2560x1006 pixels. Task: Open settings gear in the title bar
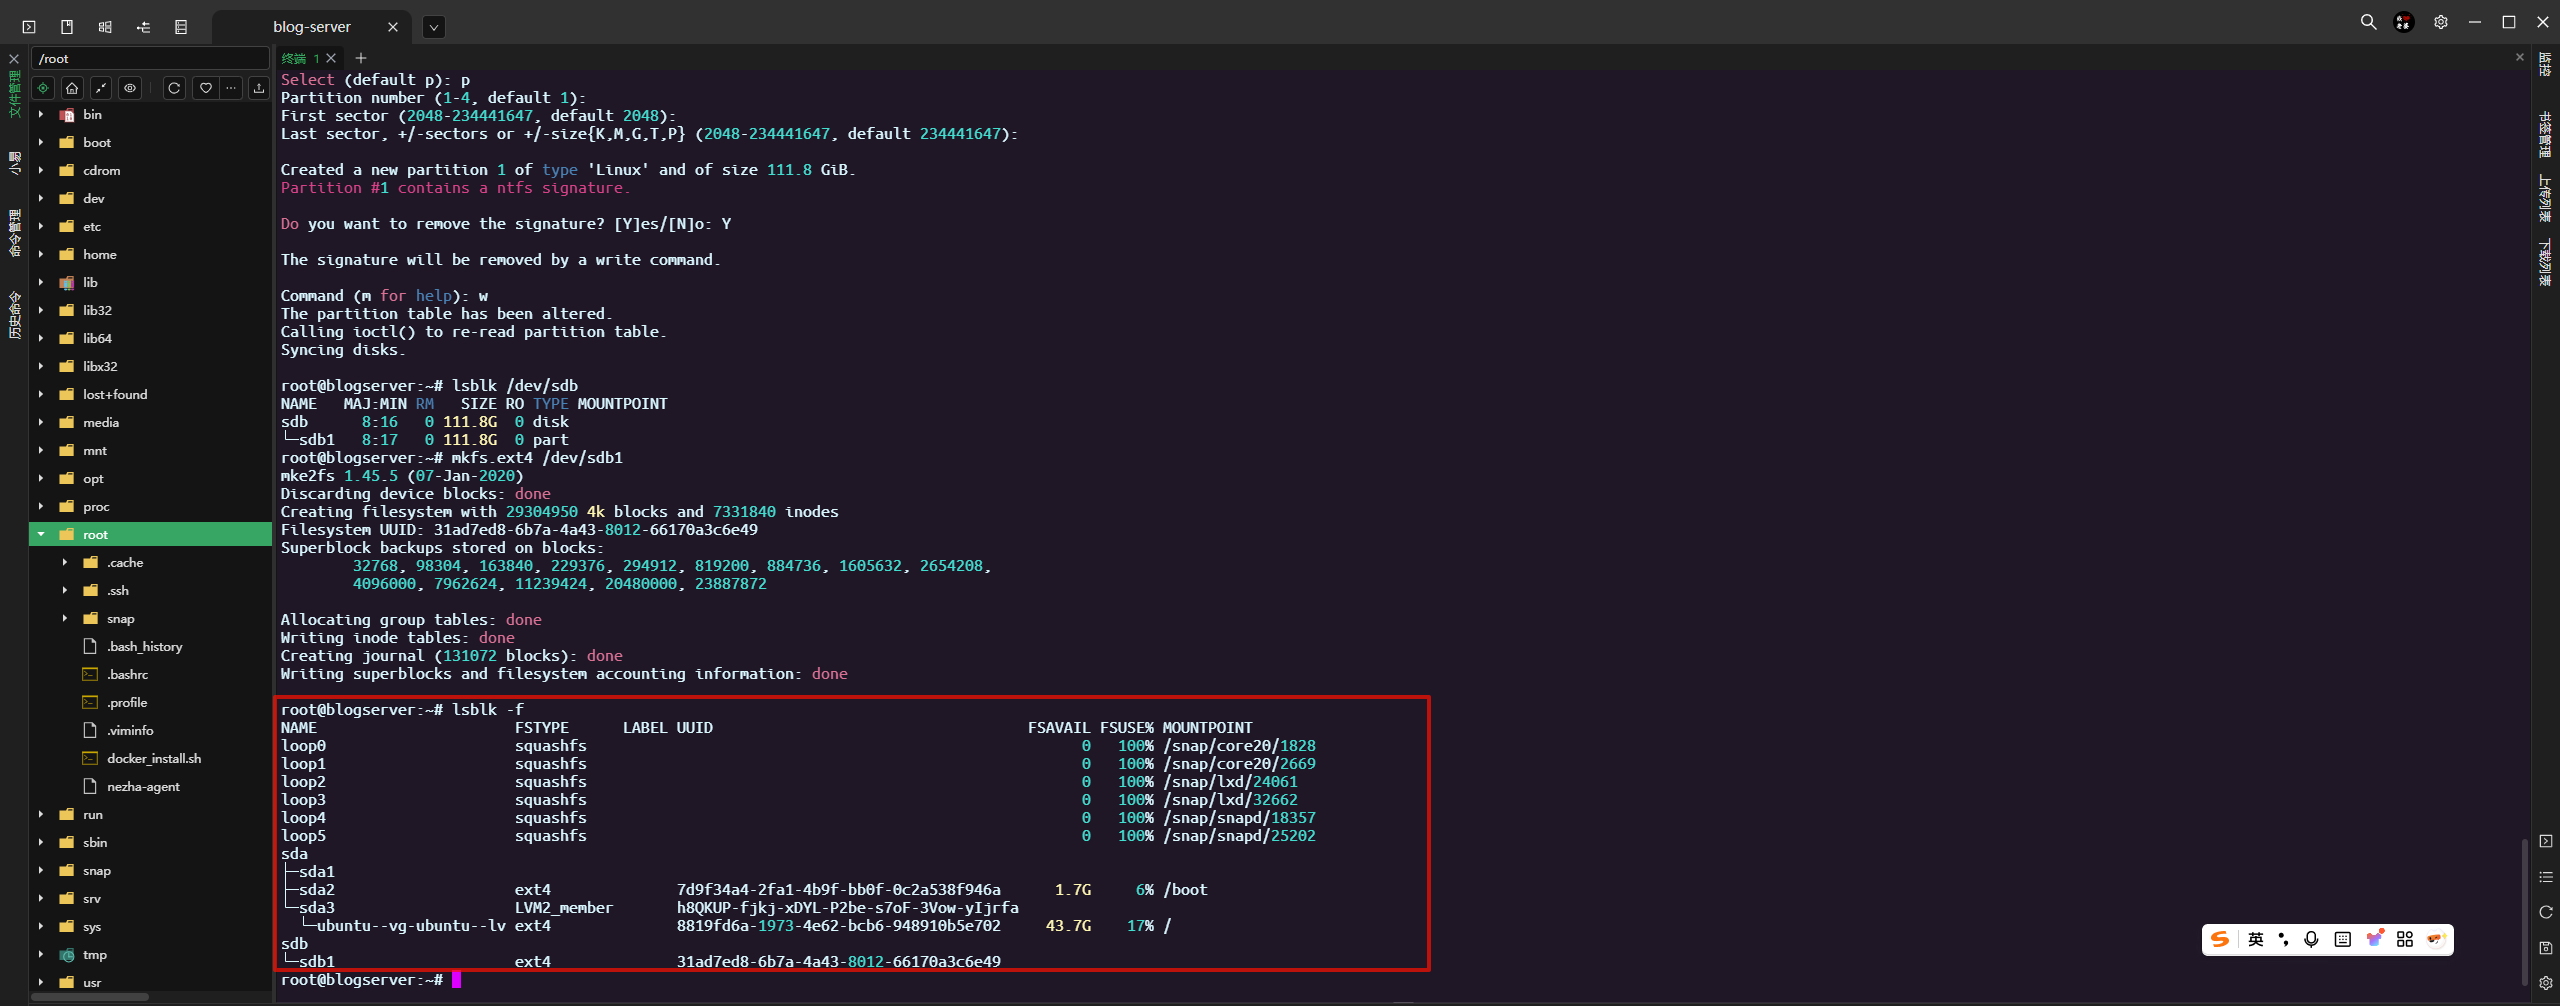point(2440,22)
